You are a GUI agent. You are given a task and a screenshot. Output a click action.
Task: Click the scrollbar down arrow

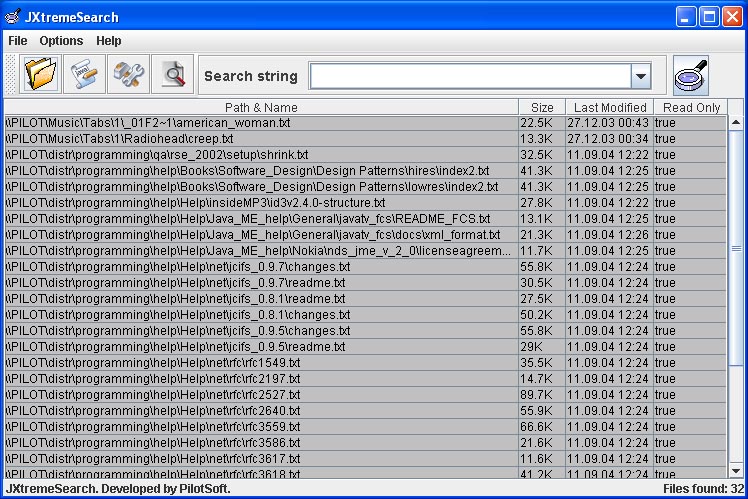(736, 471)
